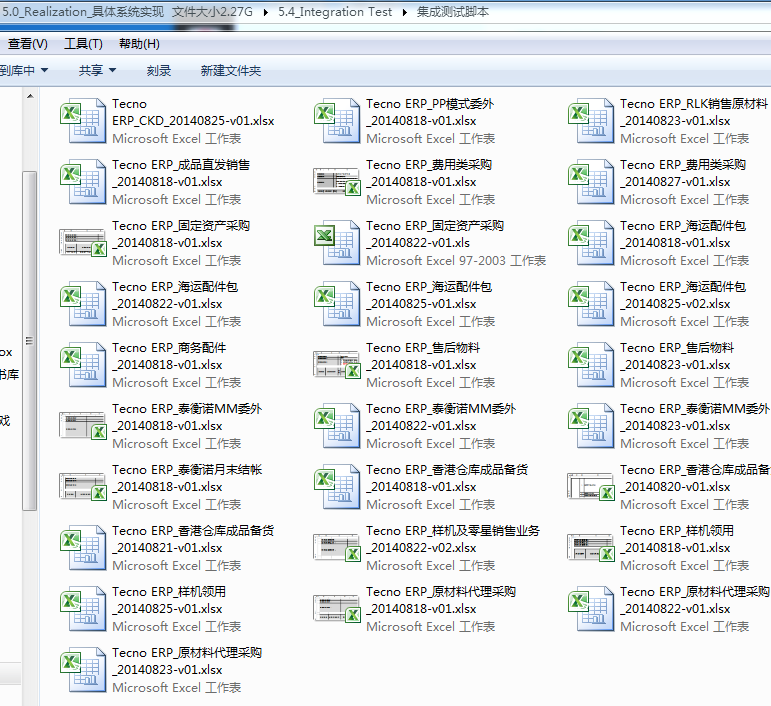
Task: Click file name Tecno ERP_海运配件包 _20140825-v02.xlsx
Action: tap(682, 295)
